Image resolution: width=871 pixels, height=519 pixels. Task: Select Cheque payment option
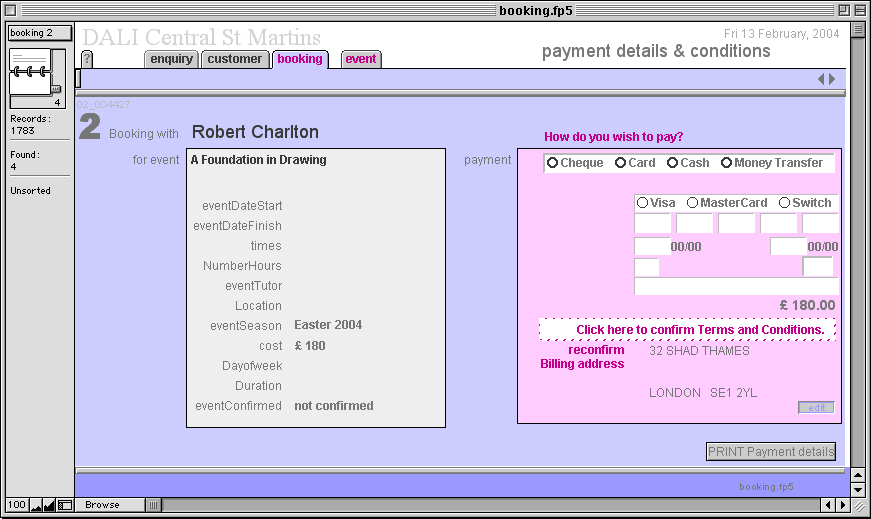(553, 163)
